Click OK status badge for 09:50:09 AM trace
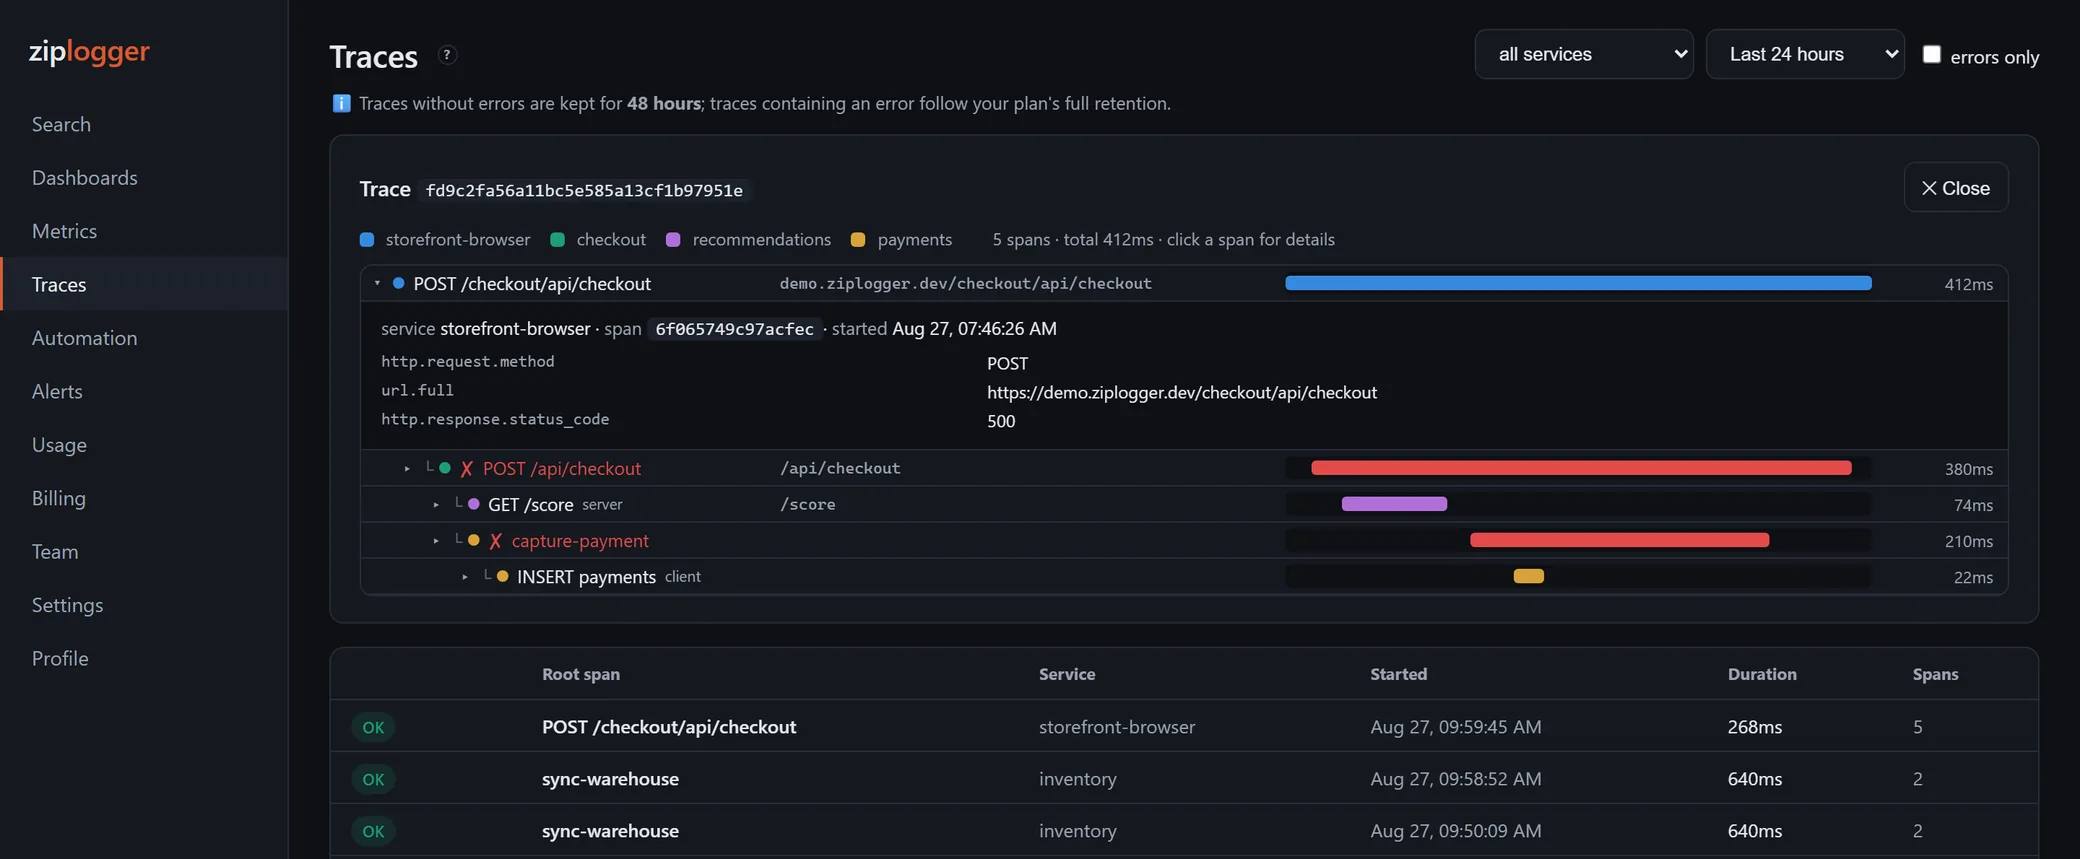 (x=373, y=831)
